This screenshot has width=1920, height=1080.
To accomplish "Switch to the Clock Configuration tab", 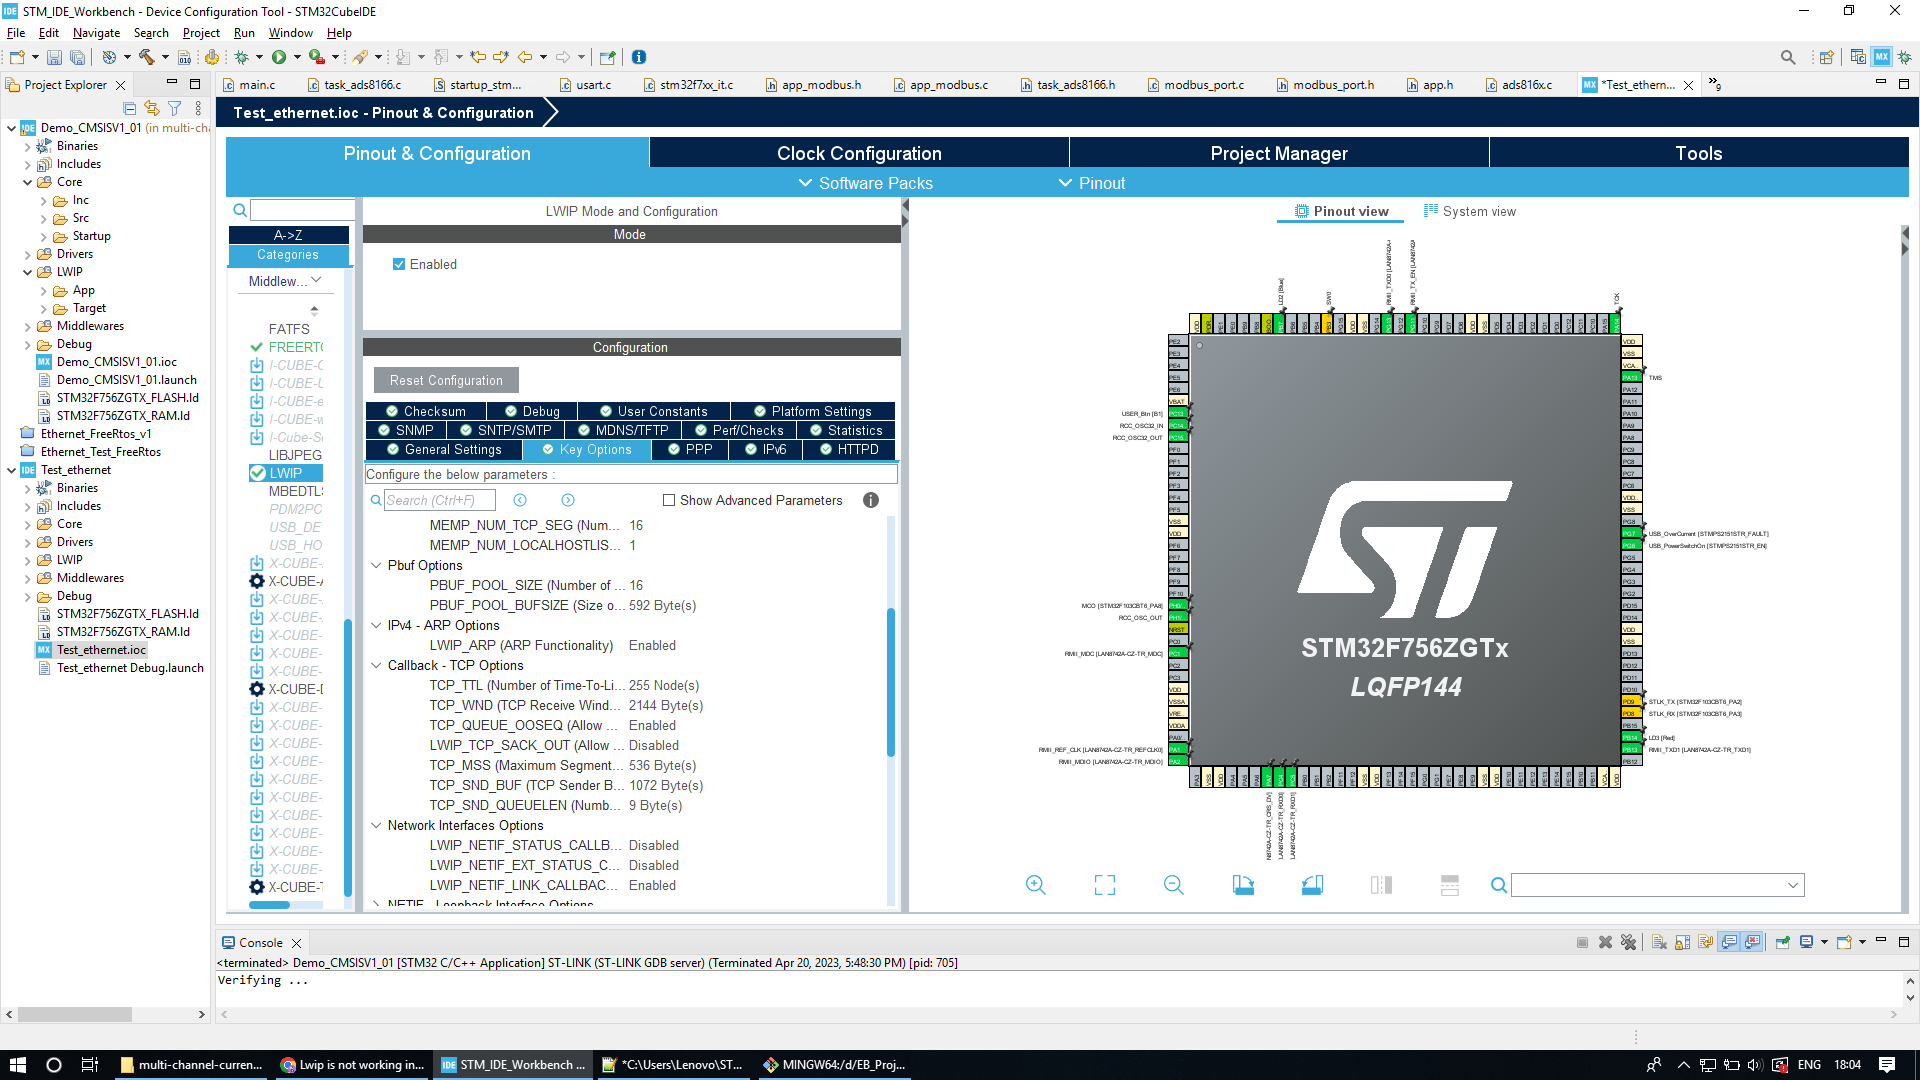I will pos(858,153).
